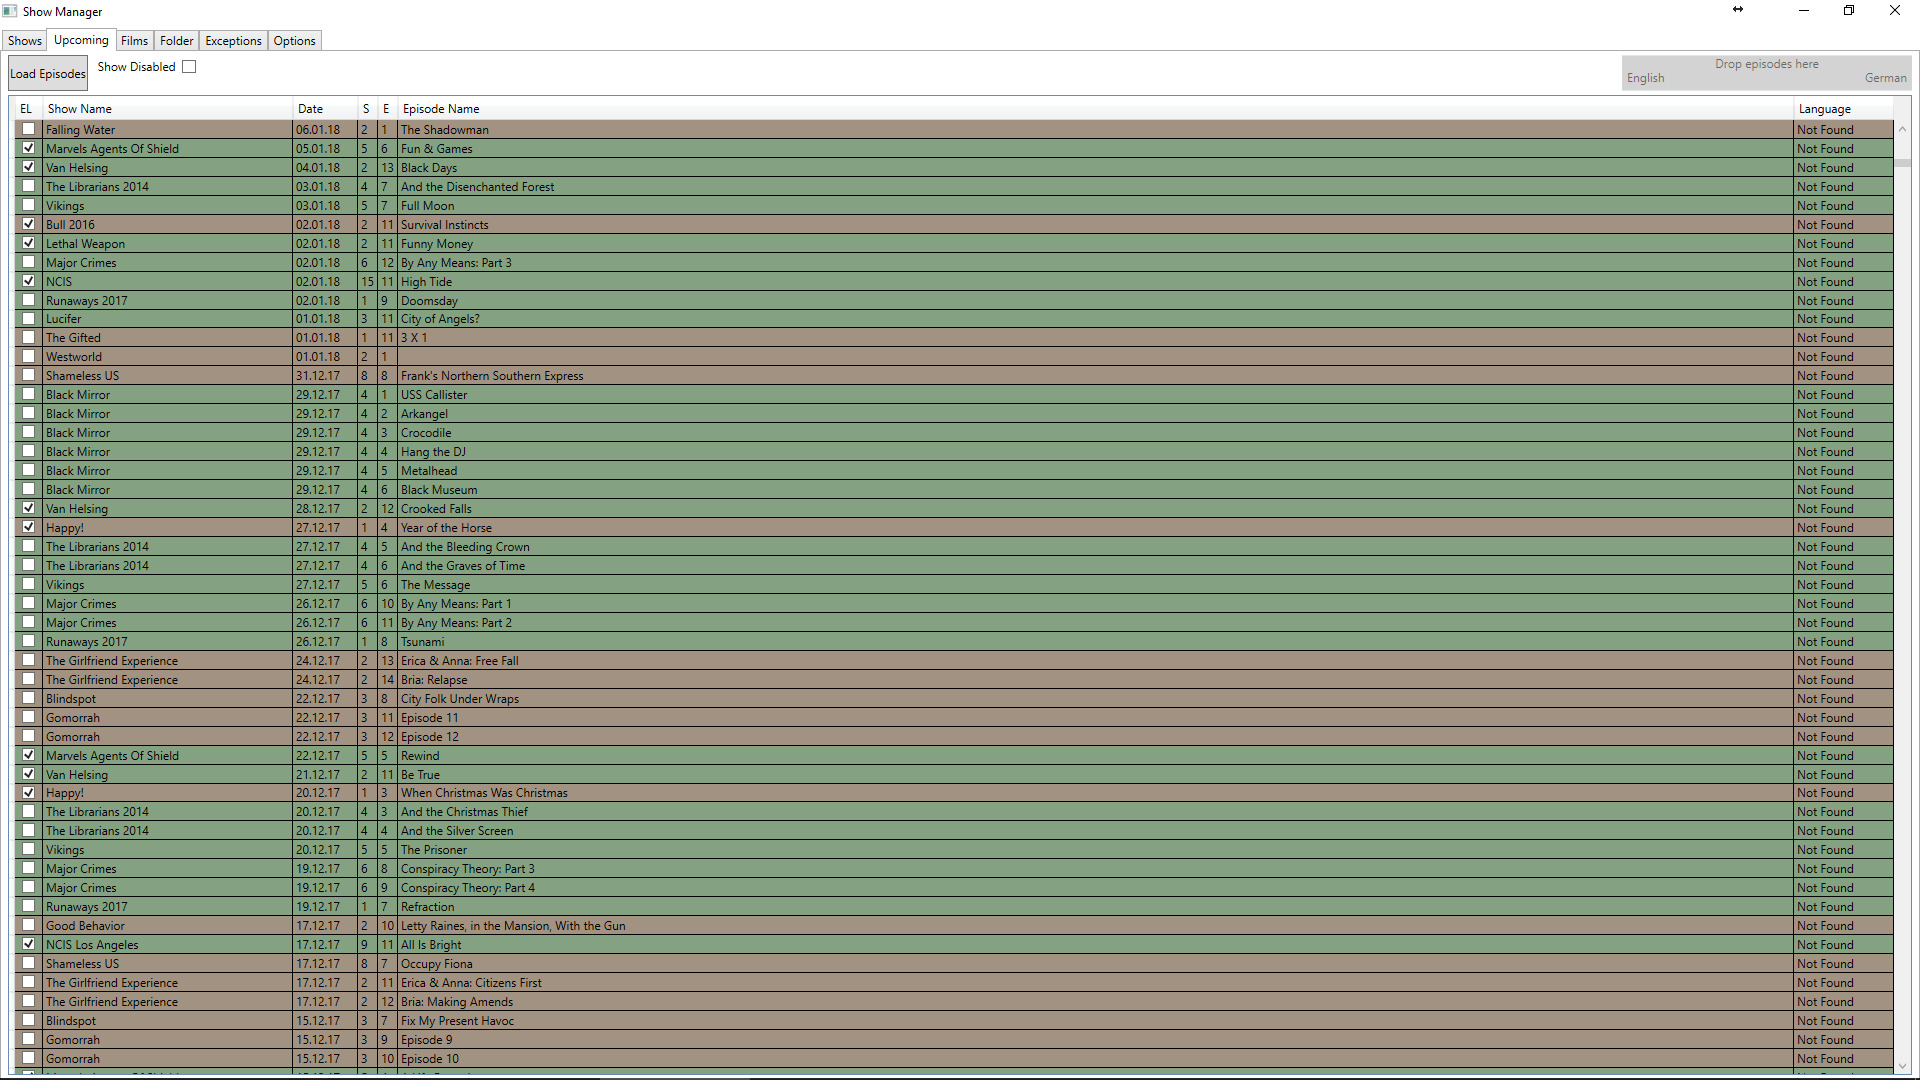Select the When Christmas Was Christmas episode
Viewport: 1920px width, 1080px height.
coord(484,793)
